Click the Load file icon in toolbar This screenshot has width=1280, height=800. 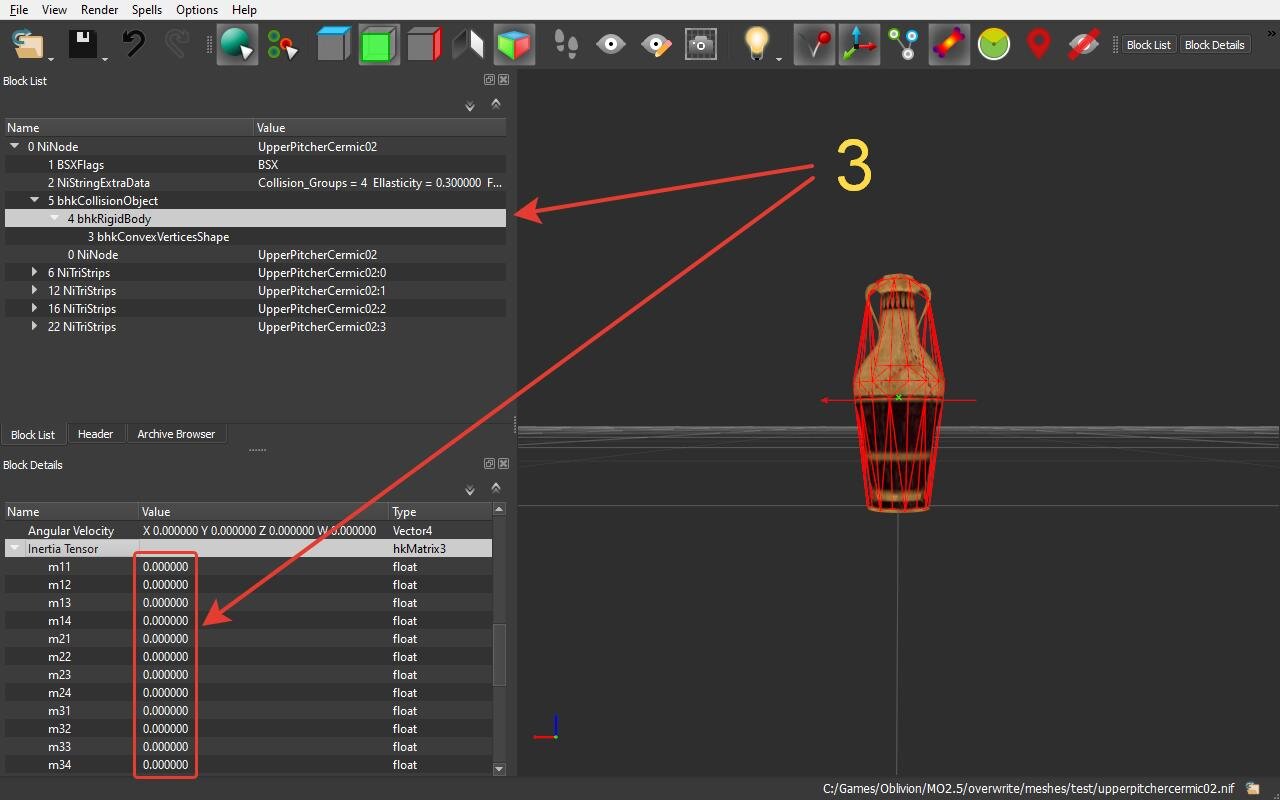coord(28,44)
